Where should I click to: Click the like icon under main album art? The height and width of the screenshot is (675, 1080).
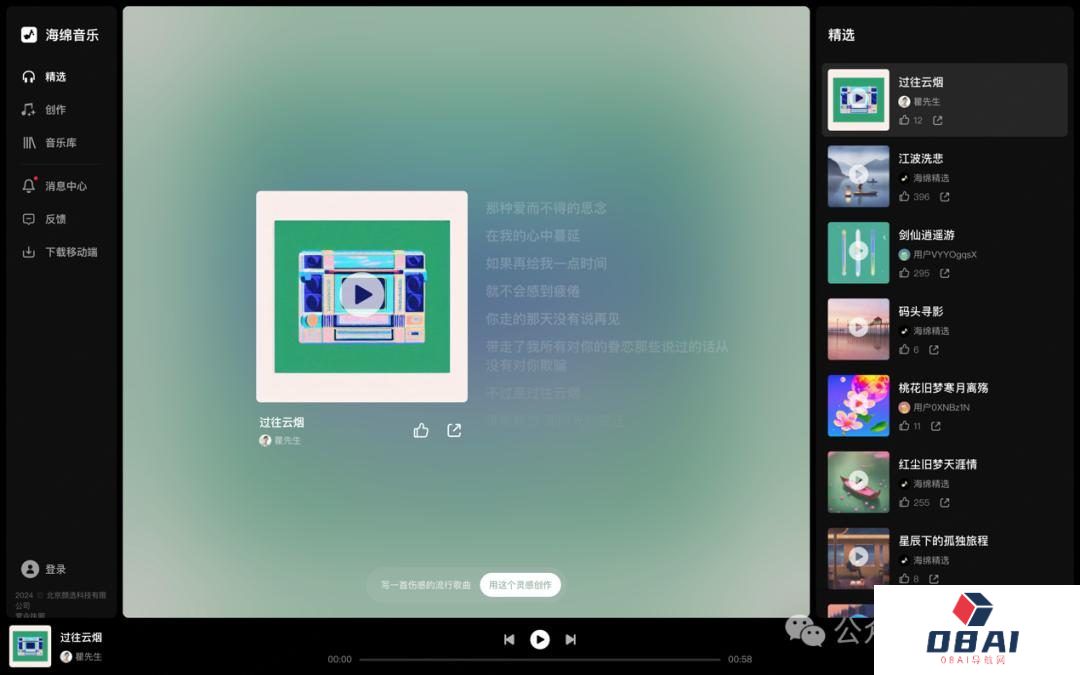pyautogui.click(x=421, y=430)
